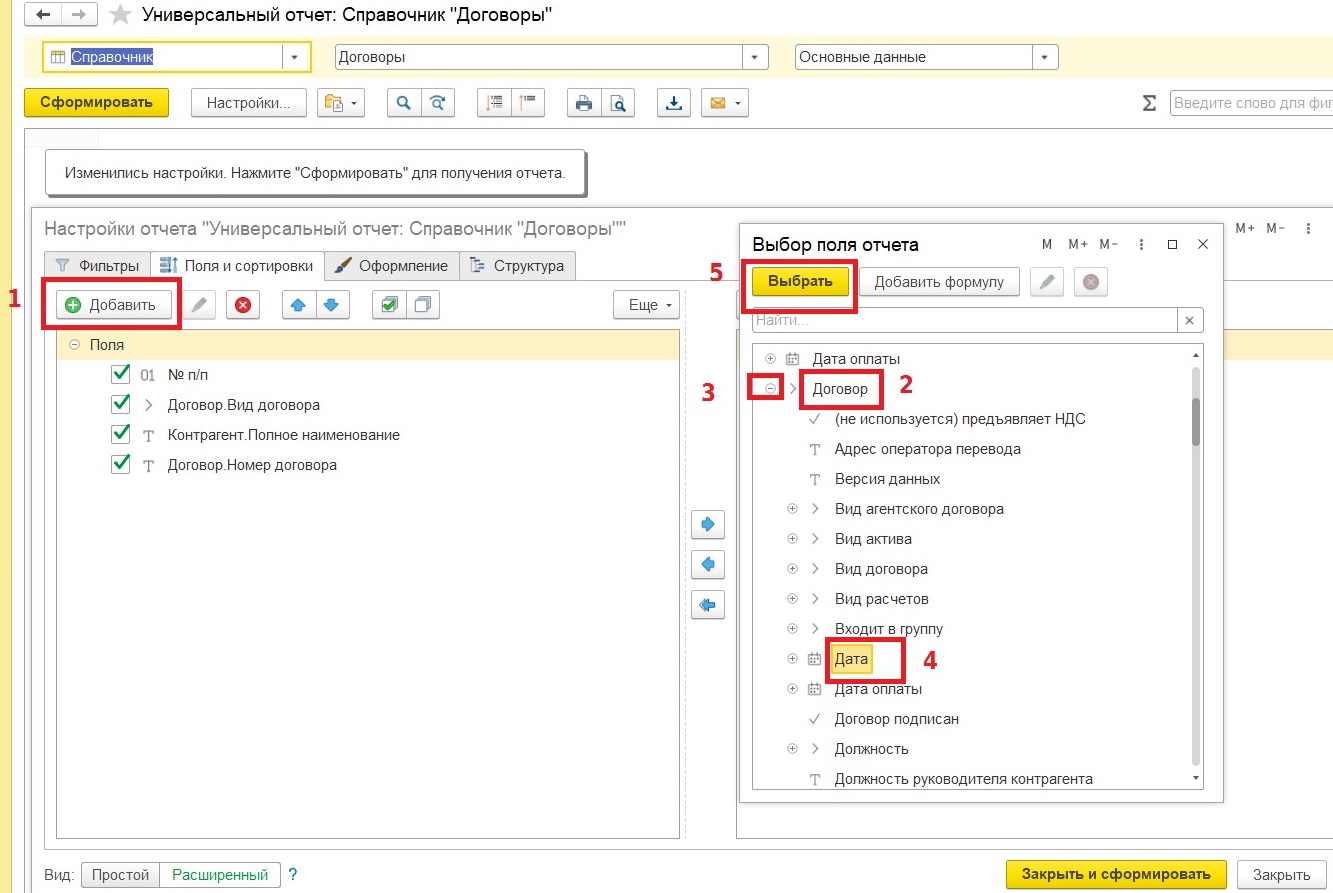
Task: Open the print preview icon
Action: [617, 103]
